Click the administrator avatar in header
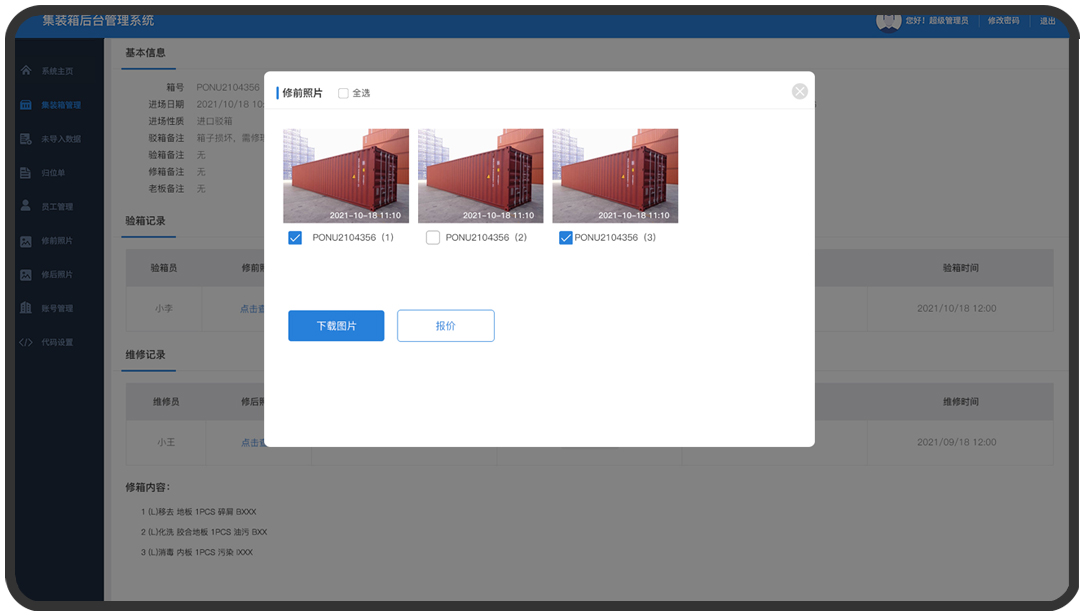The height and width of the screenshot is (615, 1084). pos(888,20)
